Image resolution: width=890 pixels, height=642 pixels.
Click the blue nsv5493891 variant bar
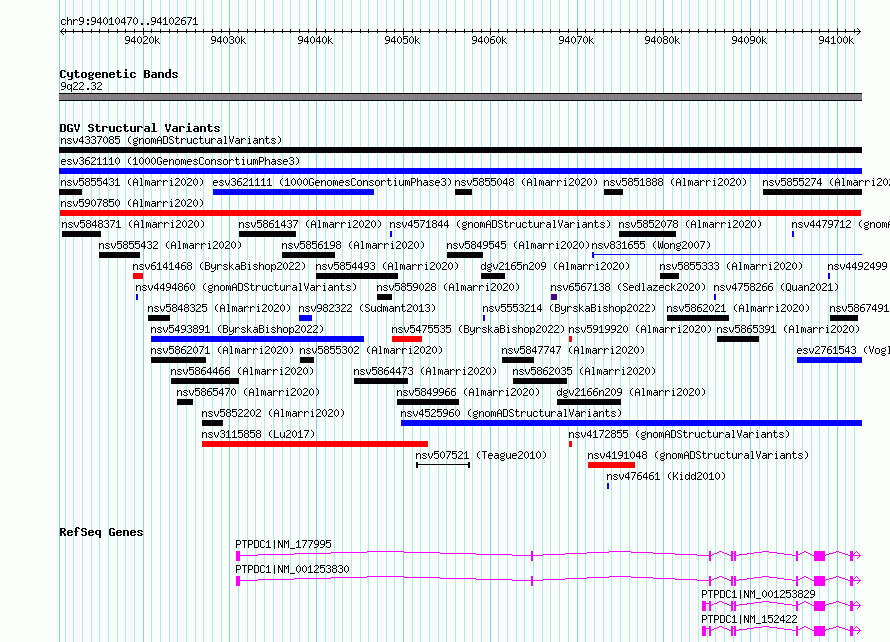[x=257, y=339]
